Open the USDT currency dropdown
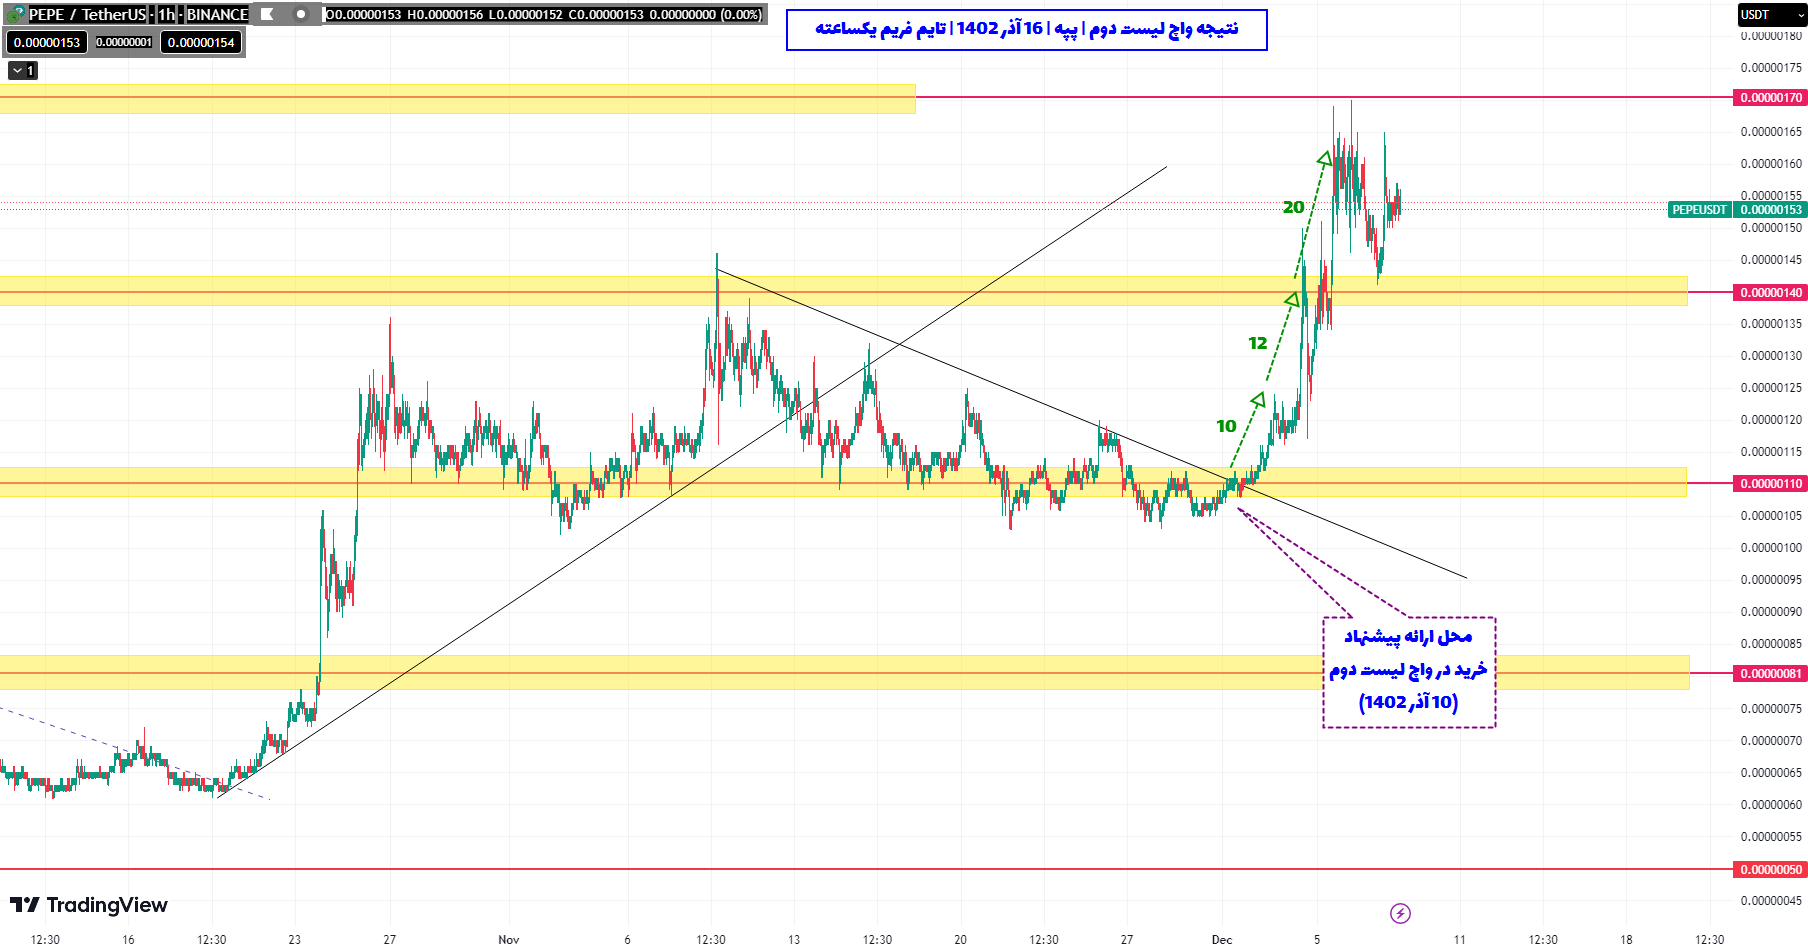Screen dimensions: 1808x949 click(1771, 14)
